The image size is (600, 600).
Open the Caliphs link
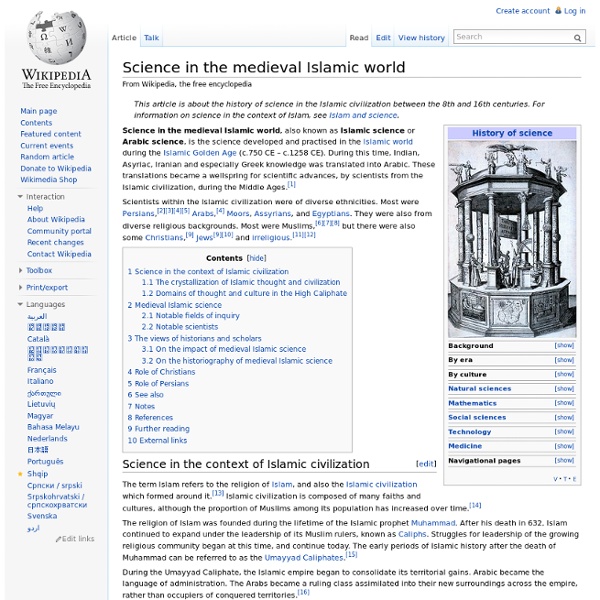click(412, 534)
